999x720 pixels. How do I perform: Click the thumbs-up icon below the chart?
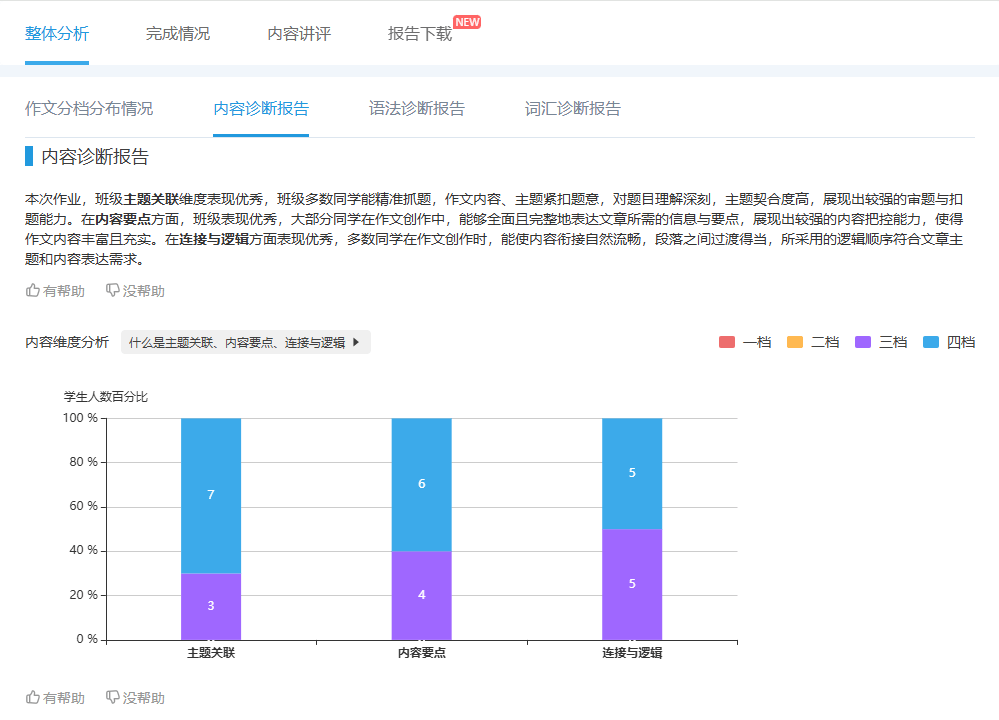pos(33,698)
